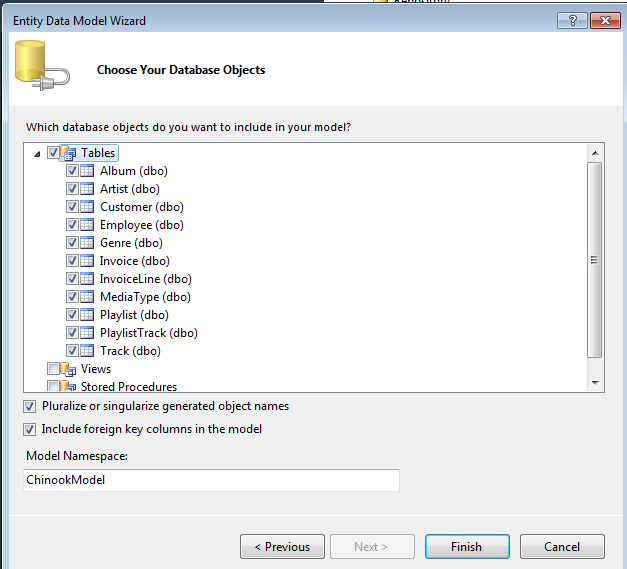
Task: Go back with the Previous button
Action: coord(282,546)
